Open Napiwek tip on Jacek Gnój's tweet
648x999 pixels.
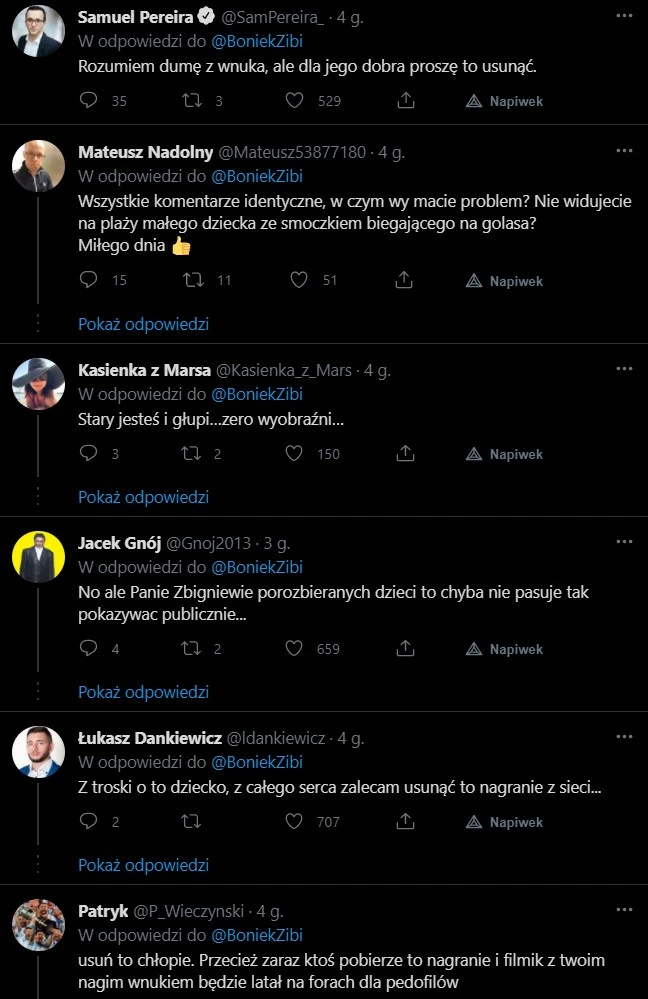(504, 649)
